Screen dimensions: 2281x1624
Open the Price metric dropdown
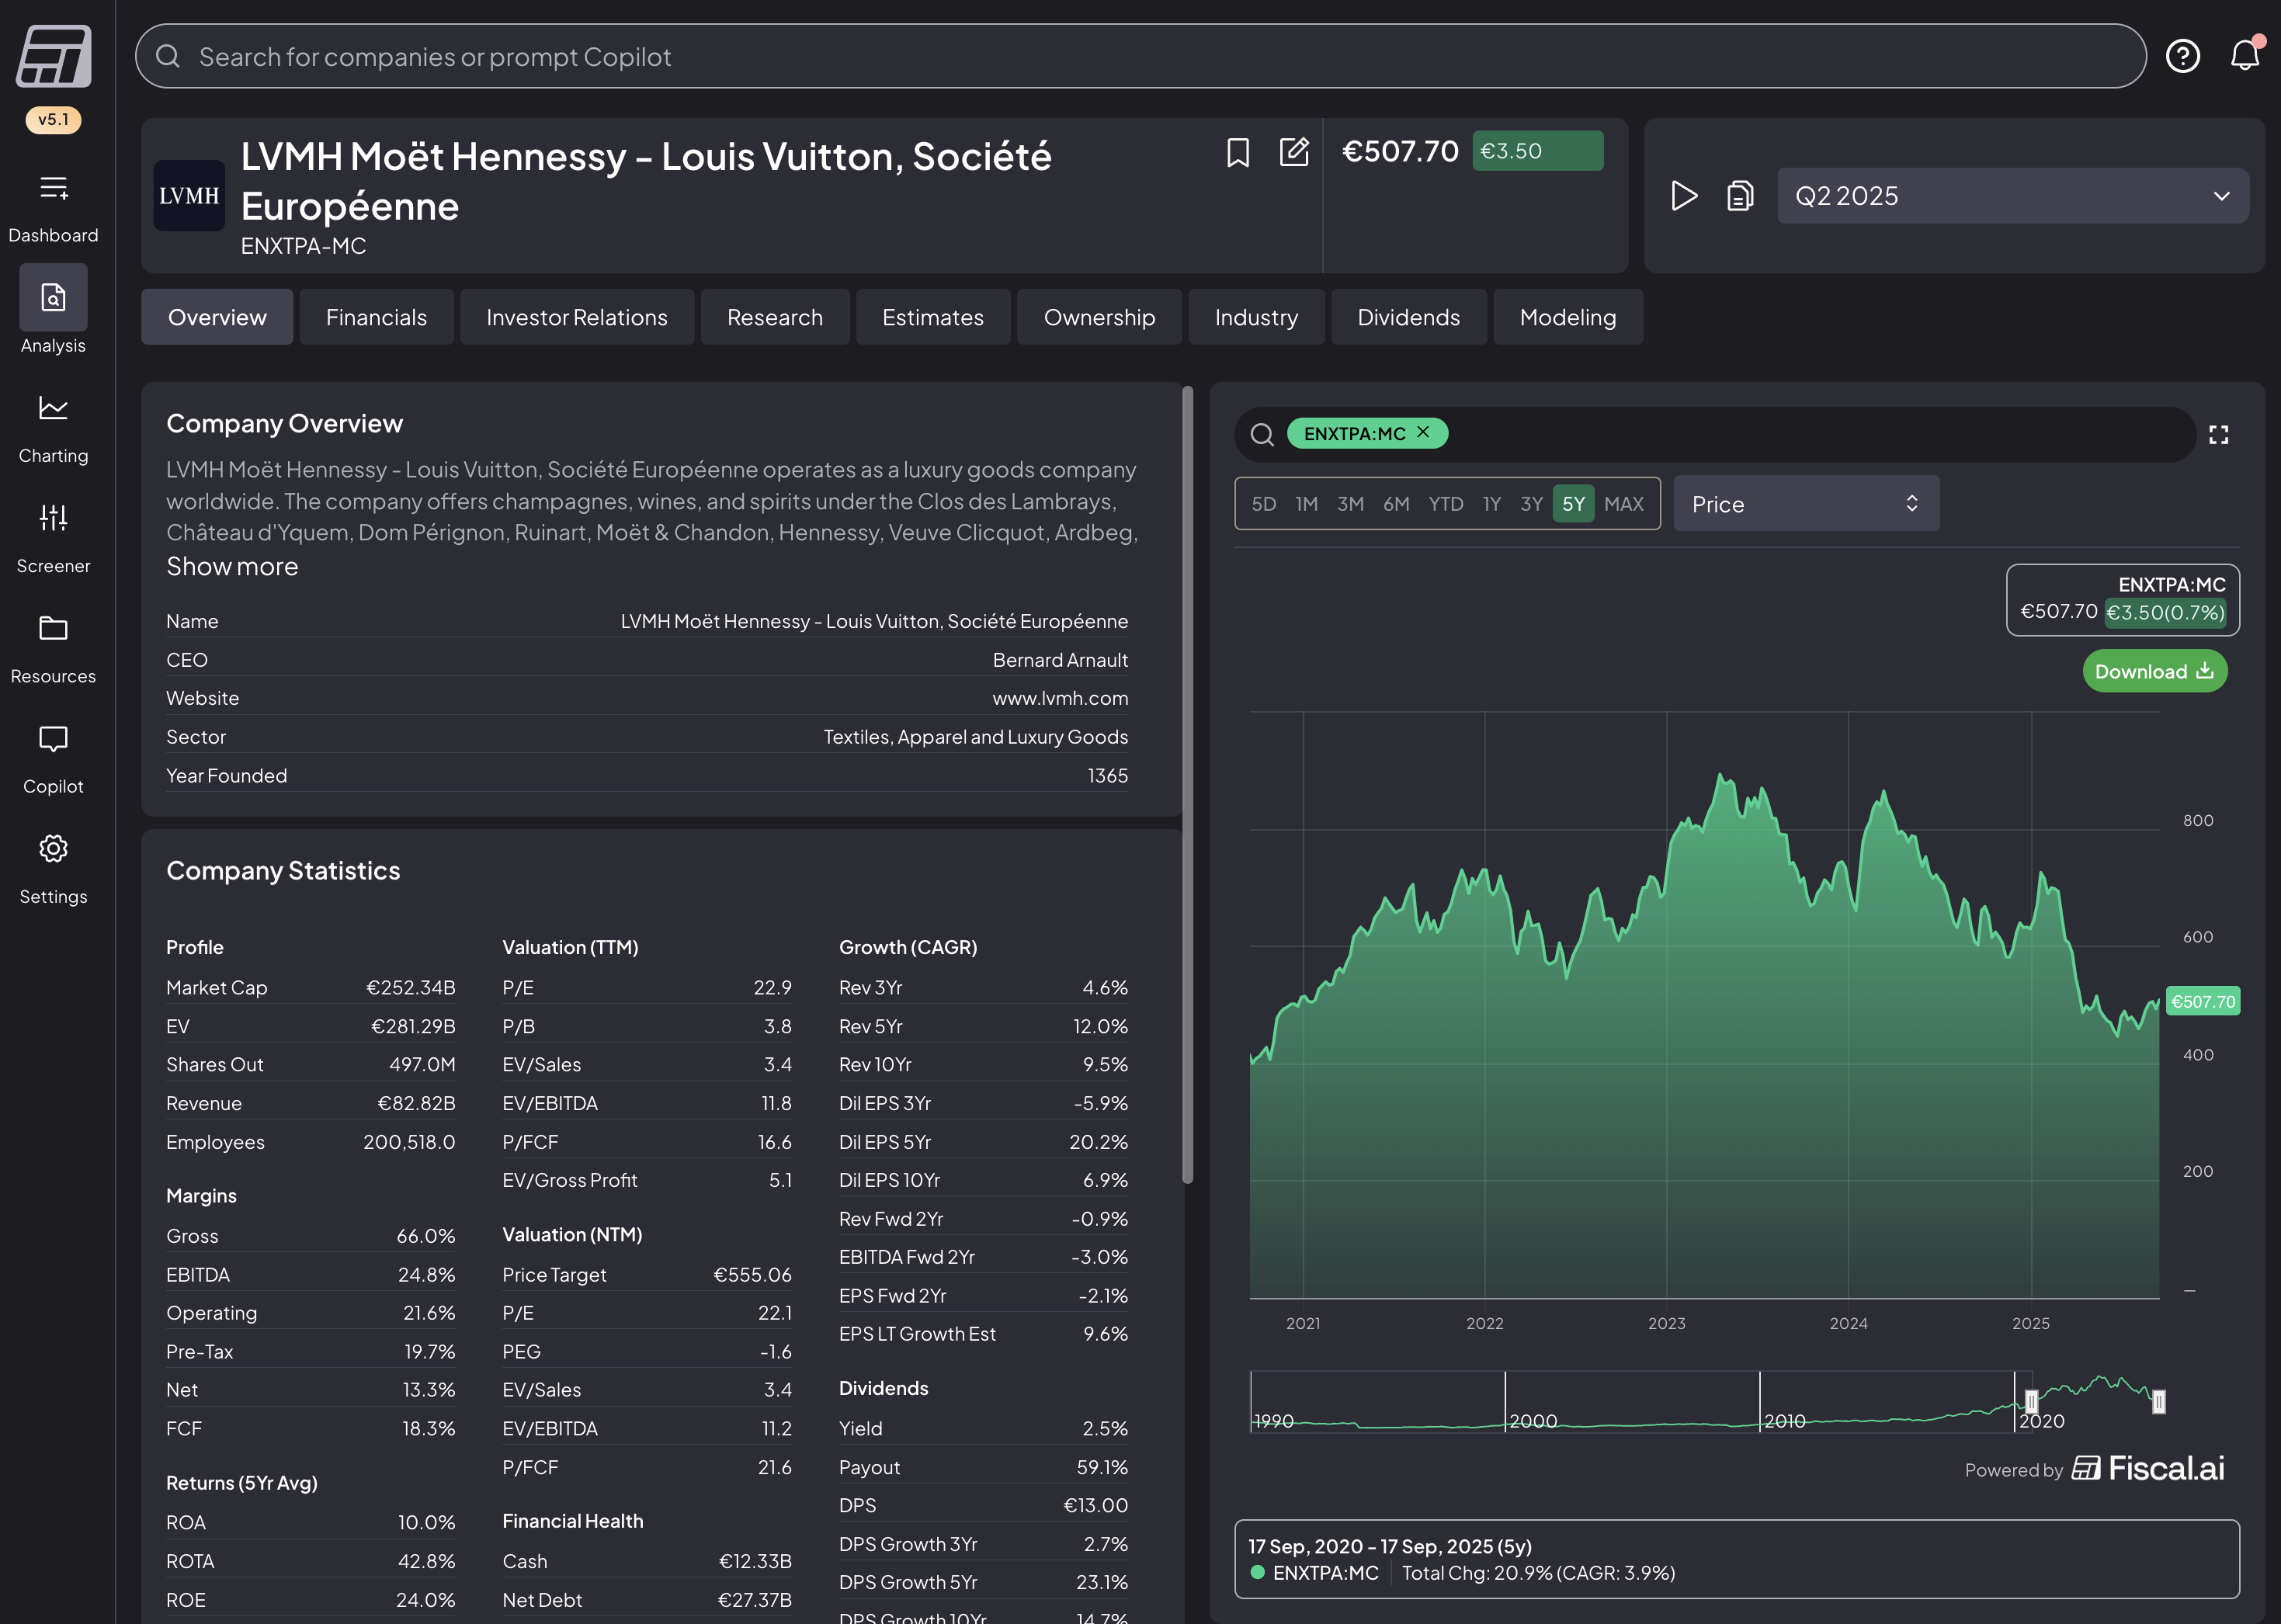1805,504
